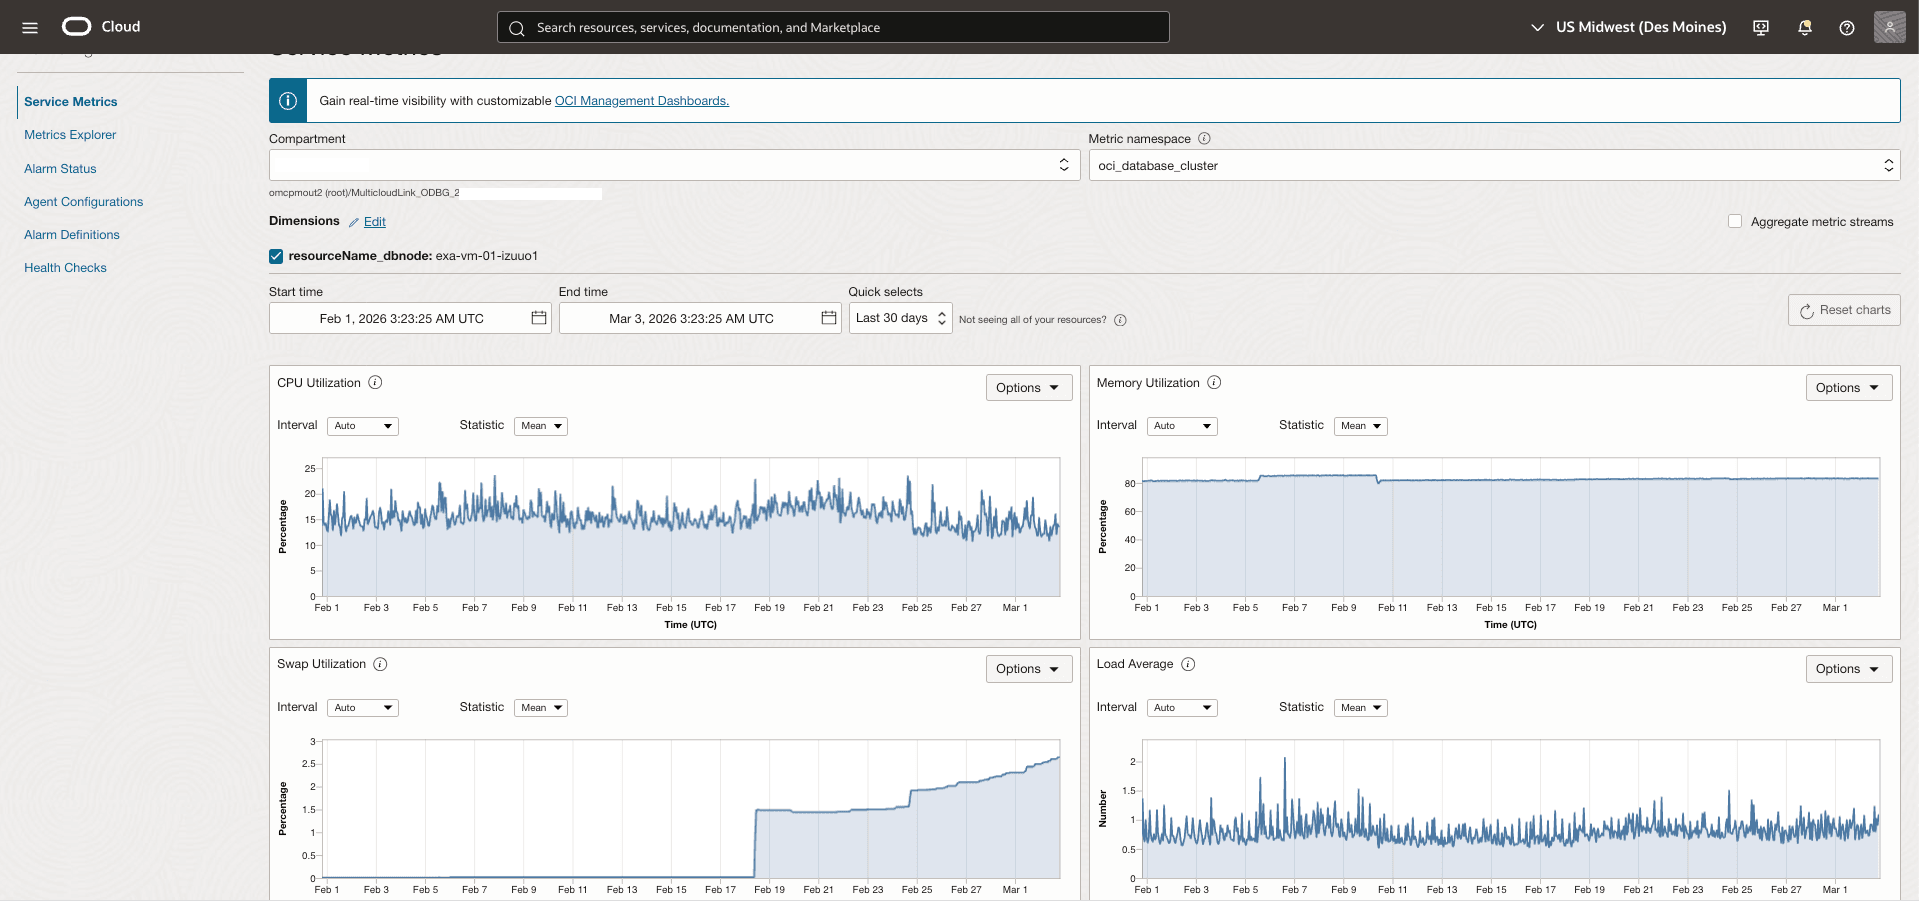The height and width of the screenshot is (901, 1919).
Task: Open the Help question mark menu
Action: point(1847,27)
